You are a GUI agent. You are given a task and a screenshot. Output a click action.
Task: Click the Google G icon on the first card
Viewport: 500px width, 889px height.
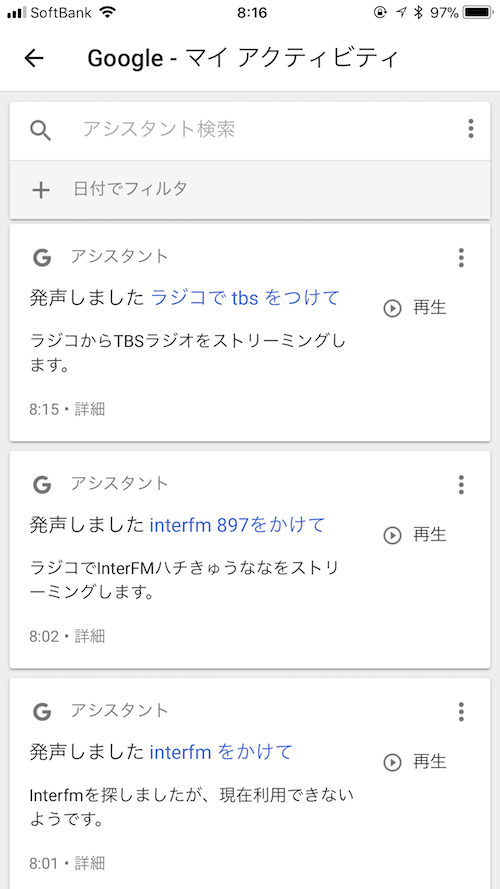(42, 258)
